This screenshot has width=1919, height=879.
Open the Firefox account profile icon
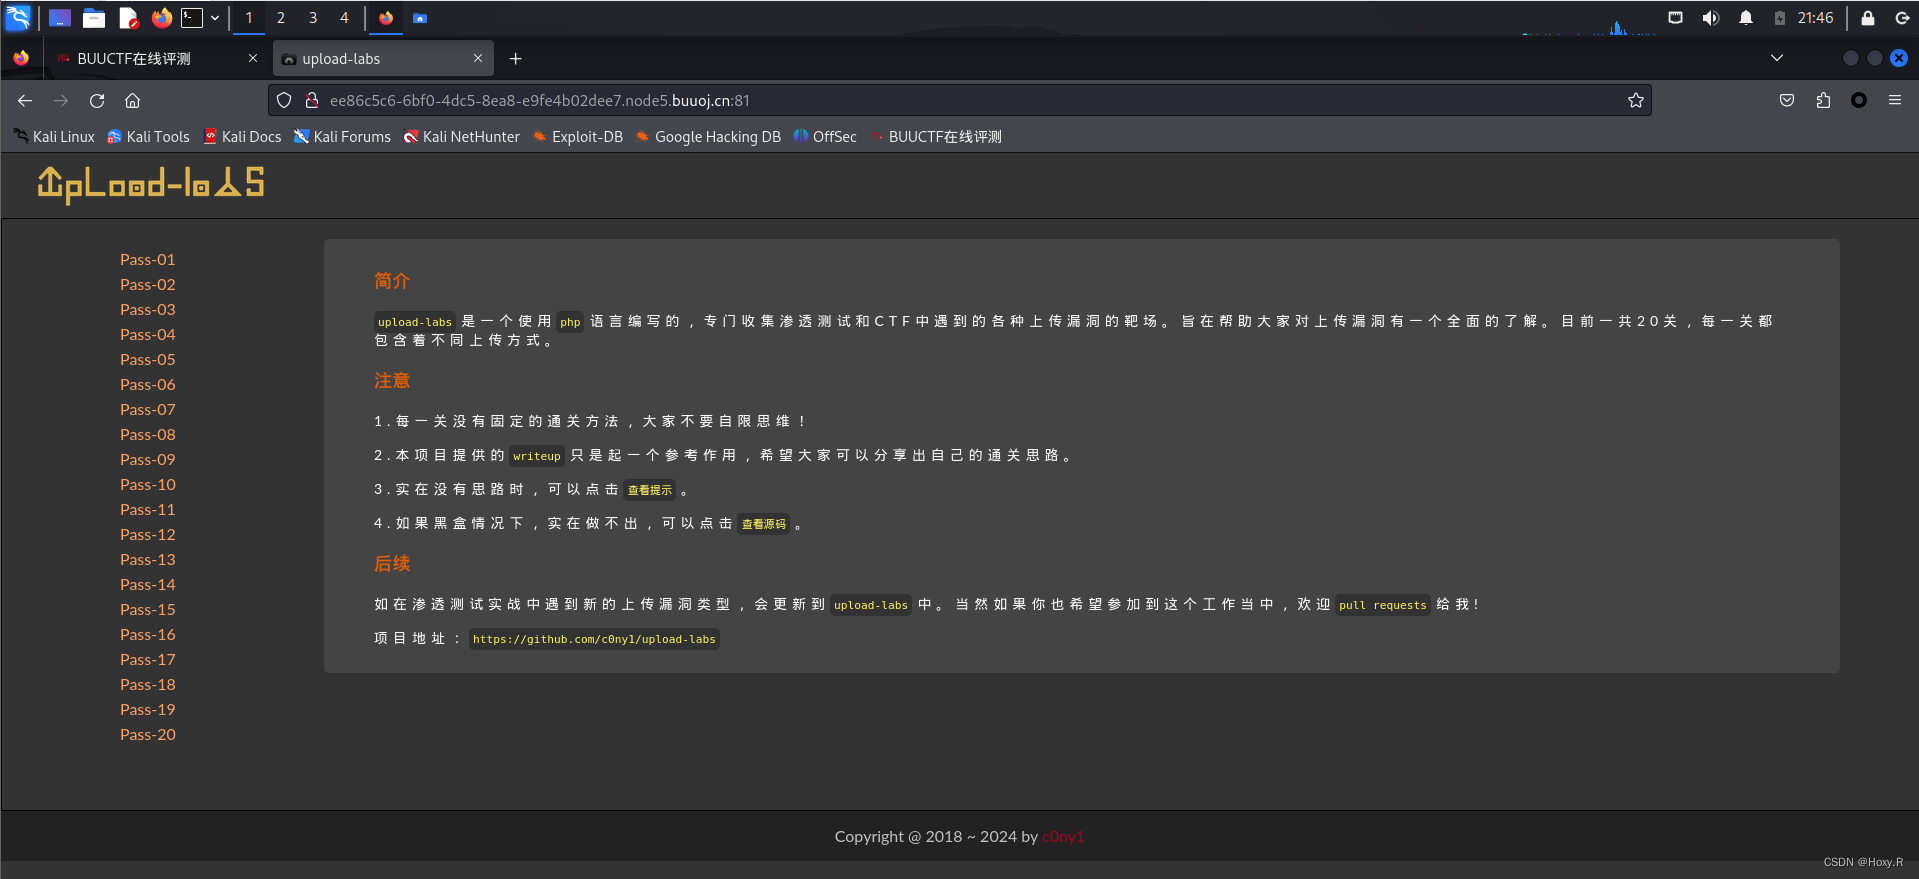pyautogui.click(x=1859, y=100)
